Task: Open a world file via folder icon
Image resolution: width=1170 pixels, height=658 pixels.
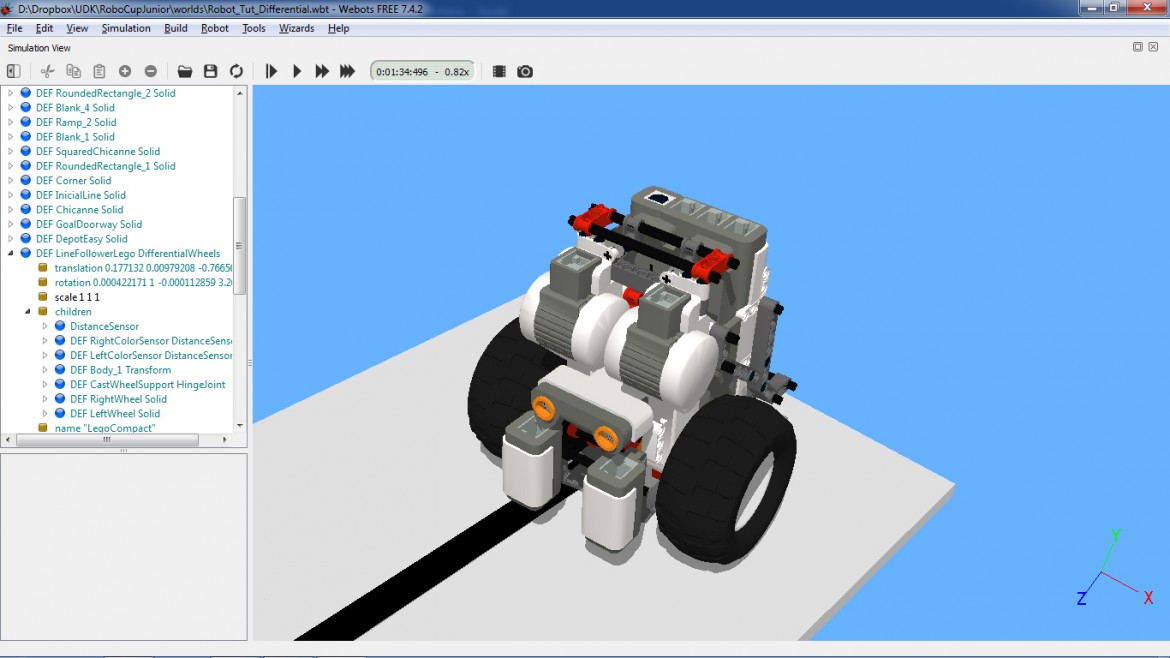Action: pyautogui.click(x=184, y=72)
